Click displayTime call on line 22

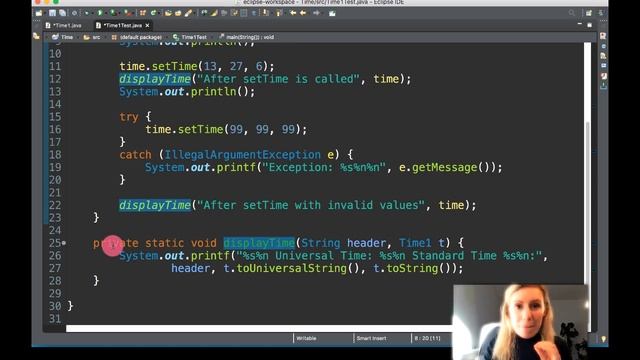(x=155, y=205)
